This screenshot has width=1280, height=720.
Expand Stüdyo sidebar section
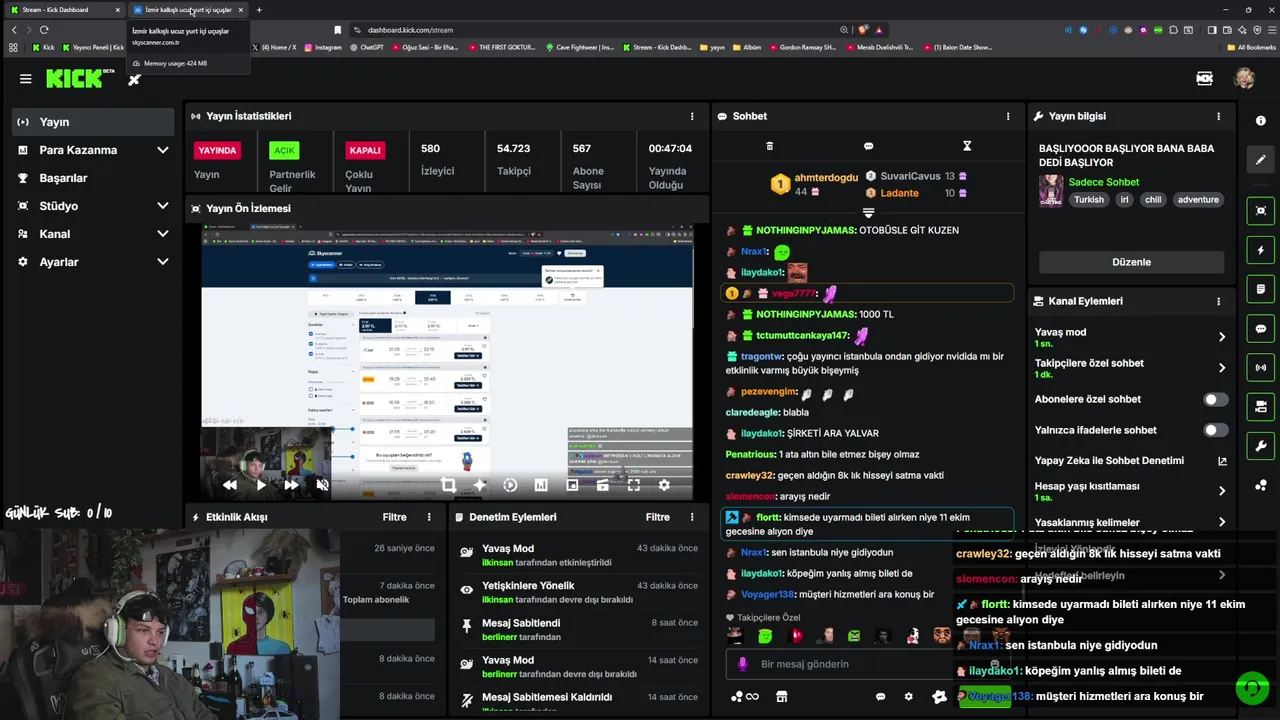pyautogui.click(x=163, y=206)
